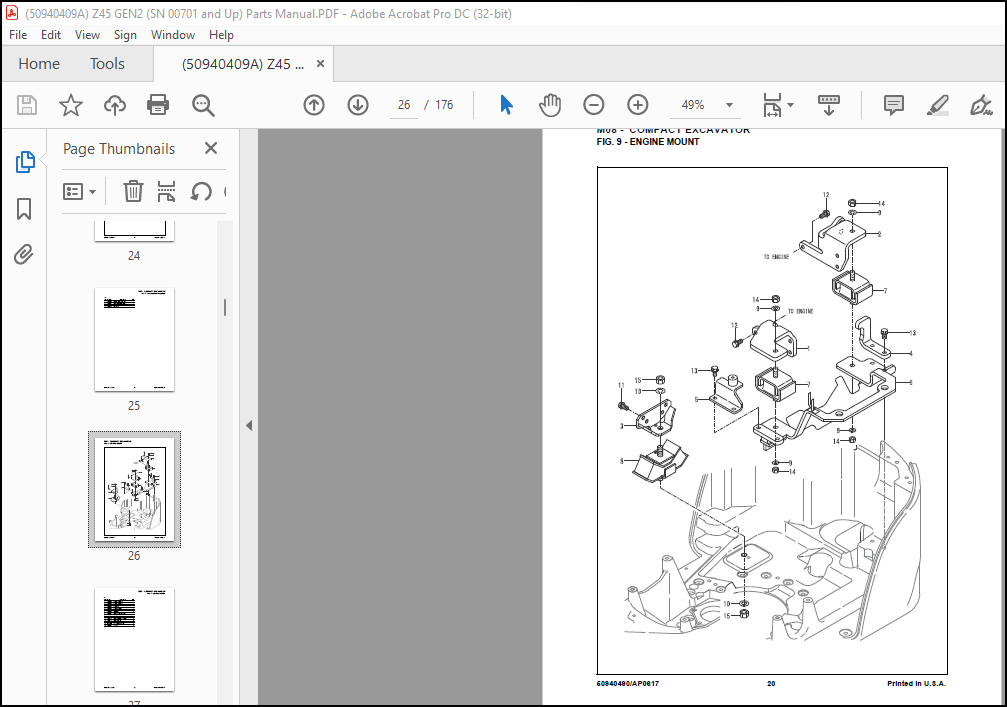Click the 50940480/AP0617 footer text

tap(627, 683)
